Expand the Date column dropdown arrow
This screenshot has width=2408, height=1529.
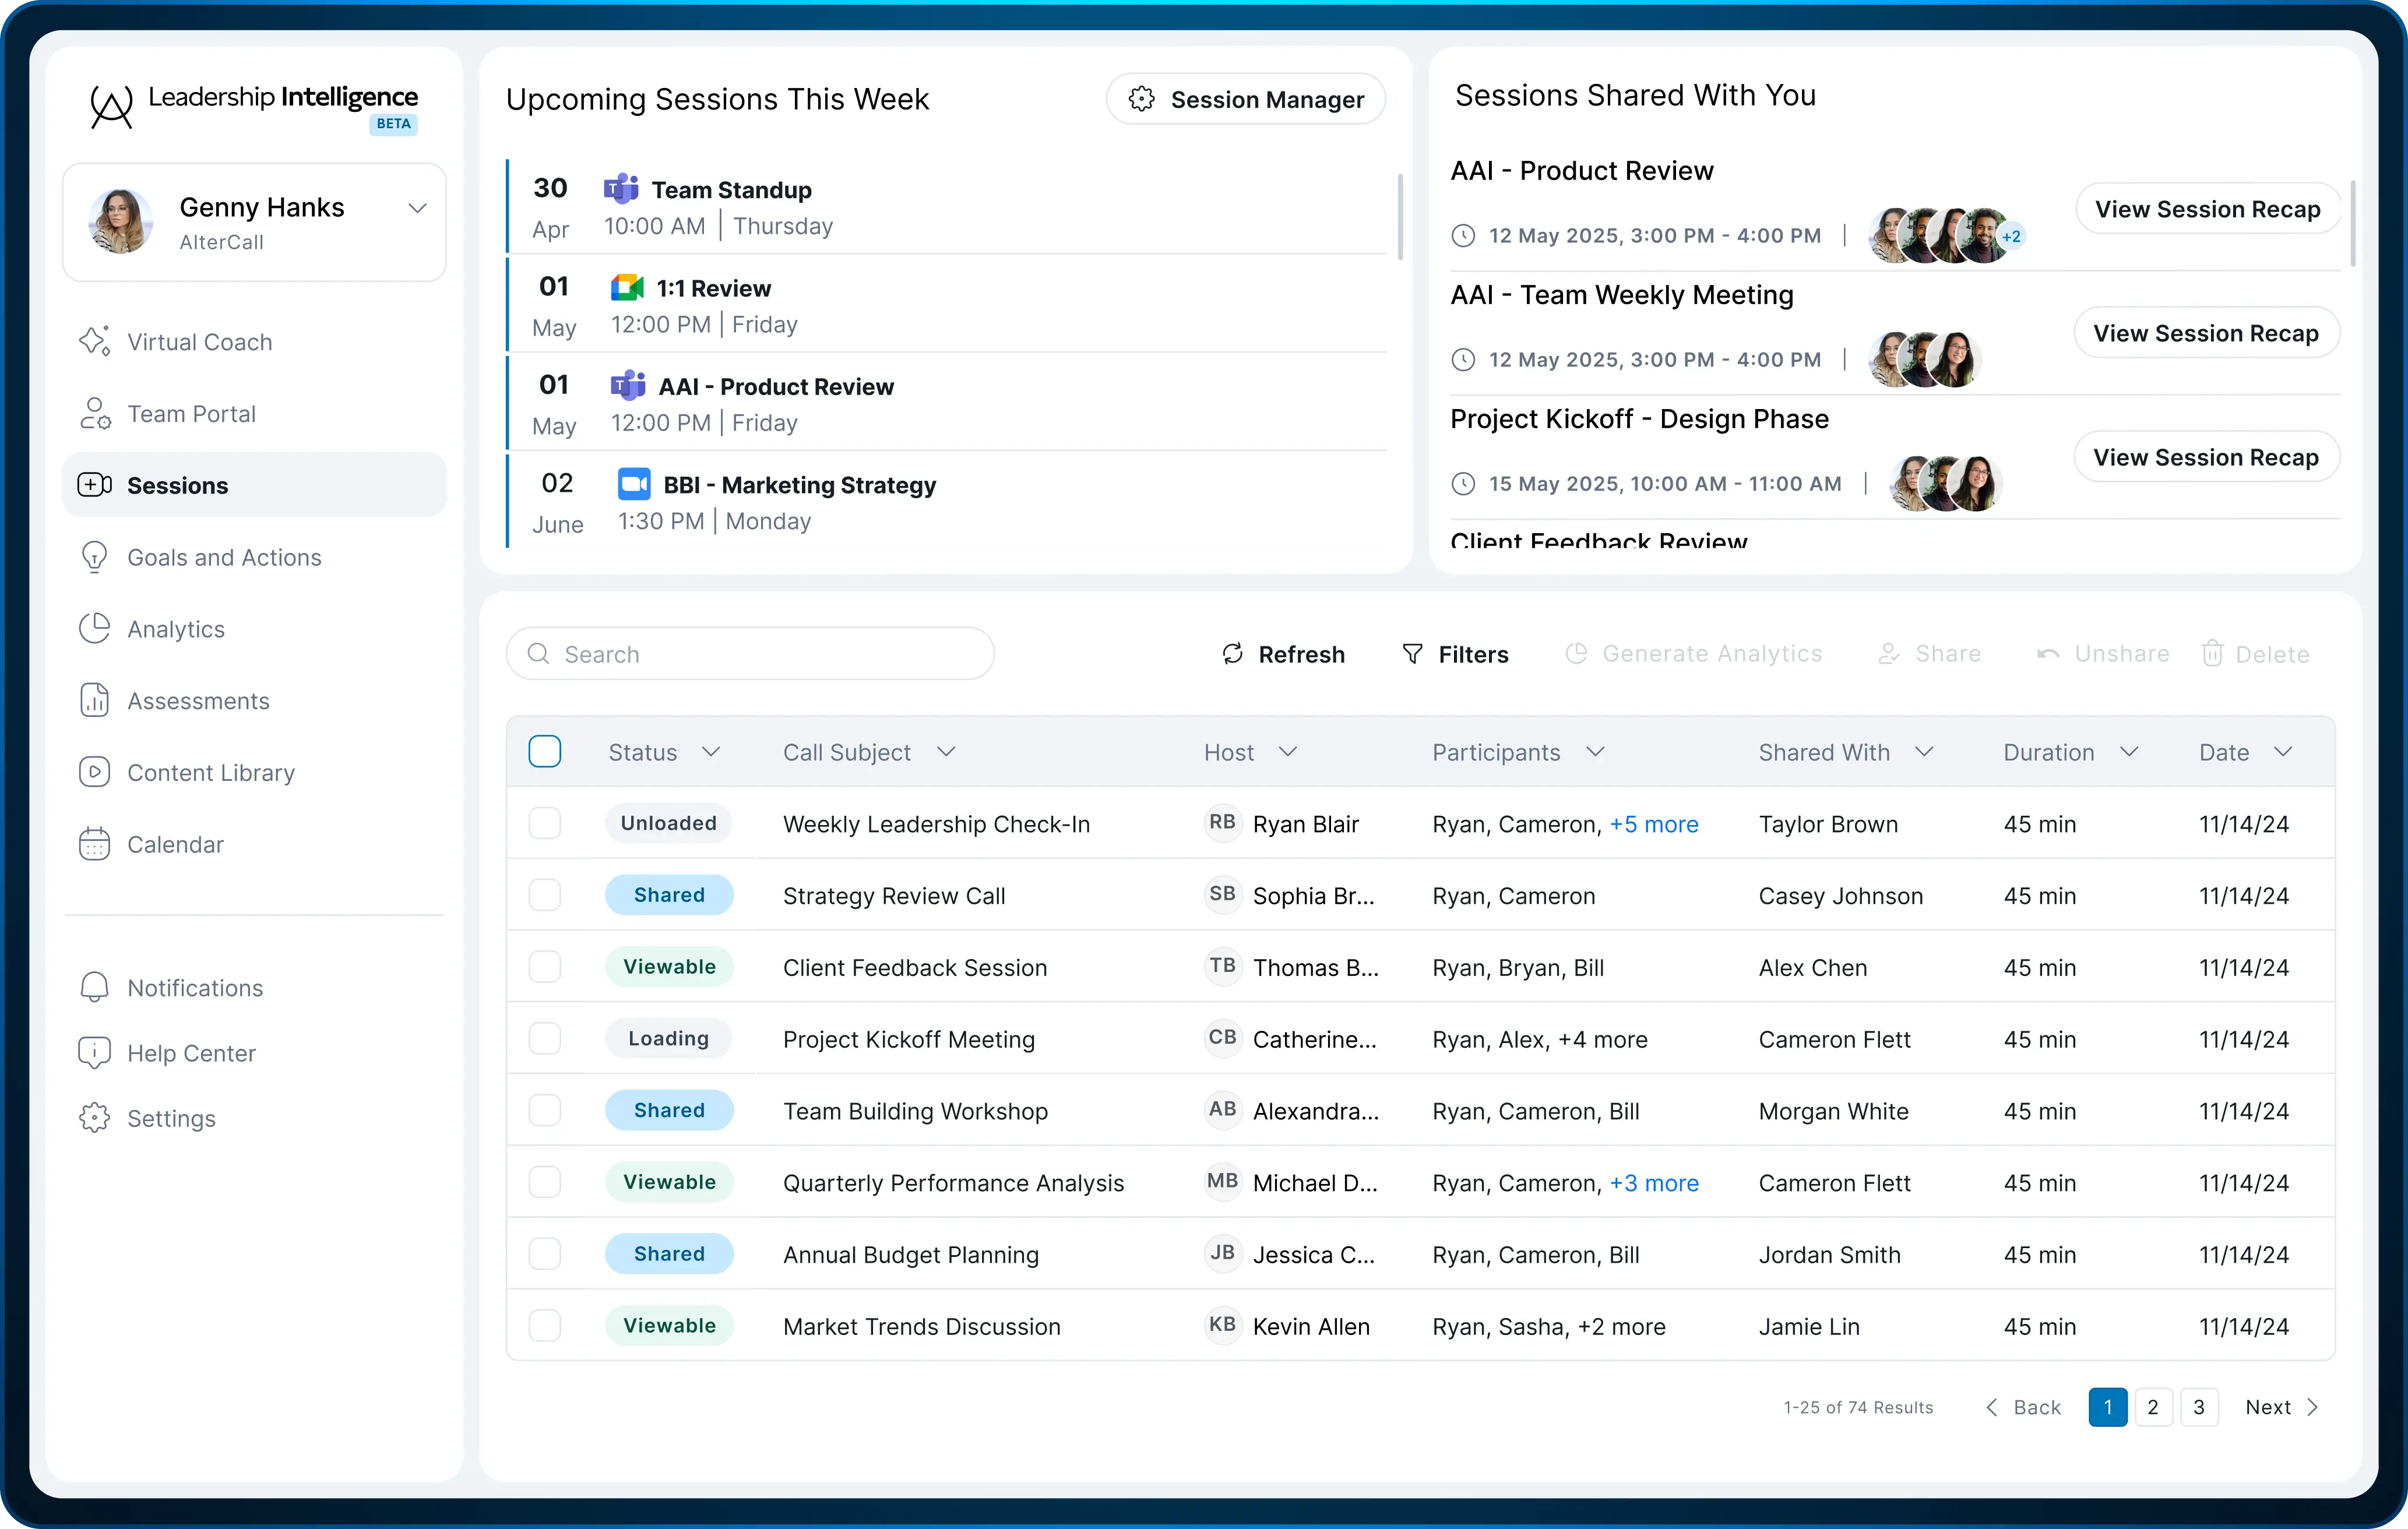pyautogui.click(x=2283, y=752)
